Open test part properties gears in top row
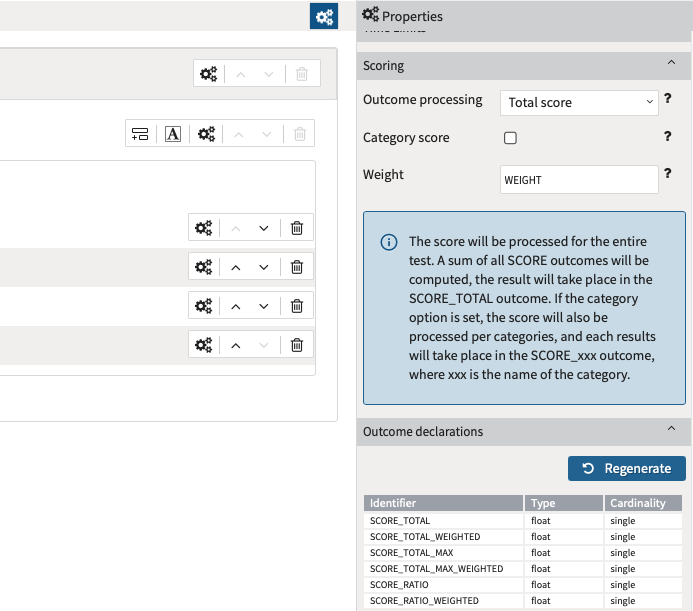The height and width of the screenshot is (611, 693). (x=208, y=74)
